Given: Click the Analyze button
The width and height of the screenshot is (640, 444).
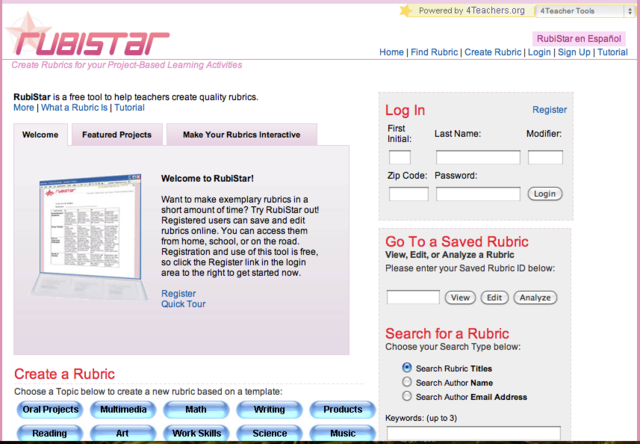Looking at the screenshot, I should click(x=535, y=297).
